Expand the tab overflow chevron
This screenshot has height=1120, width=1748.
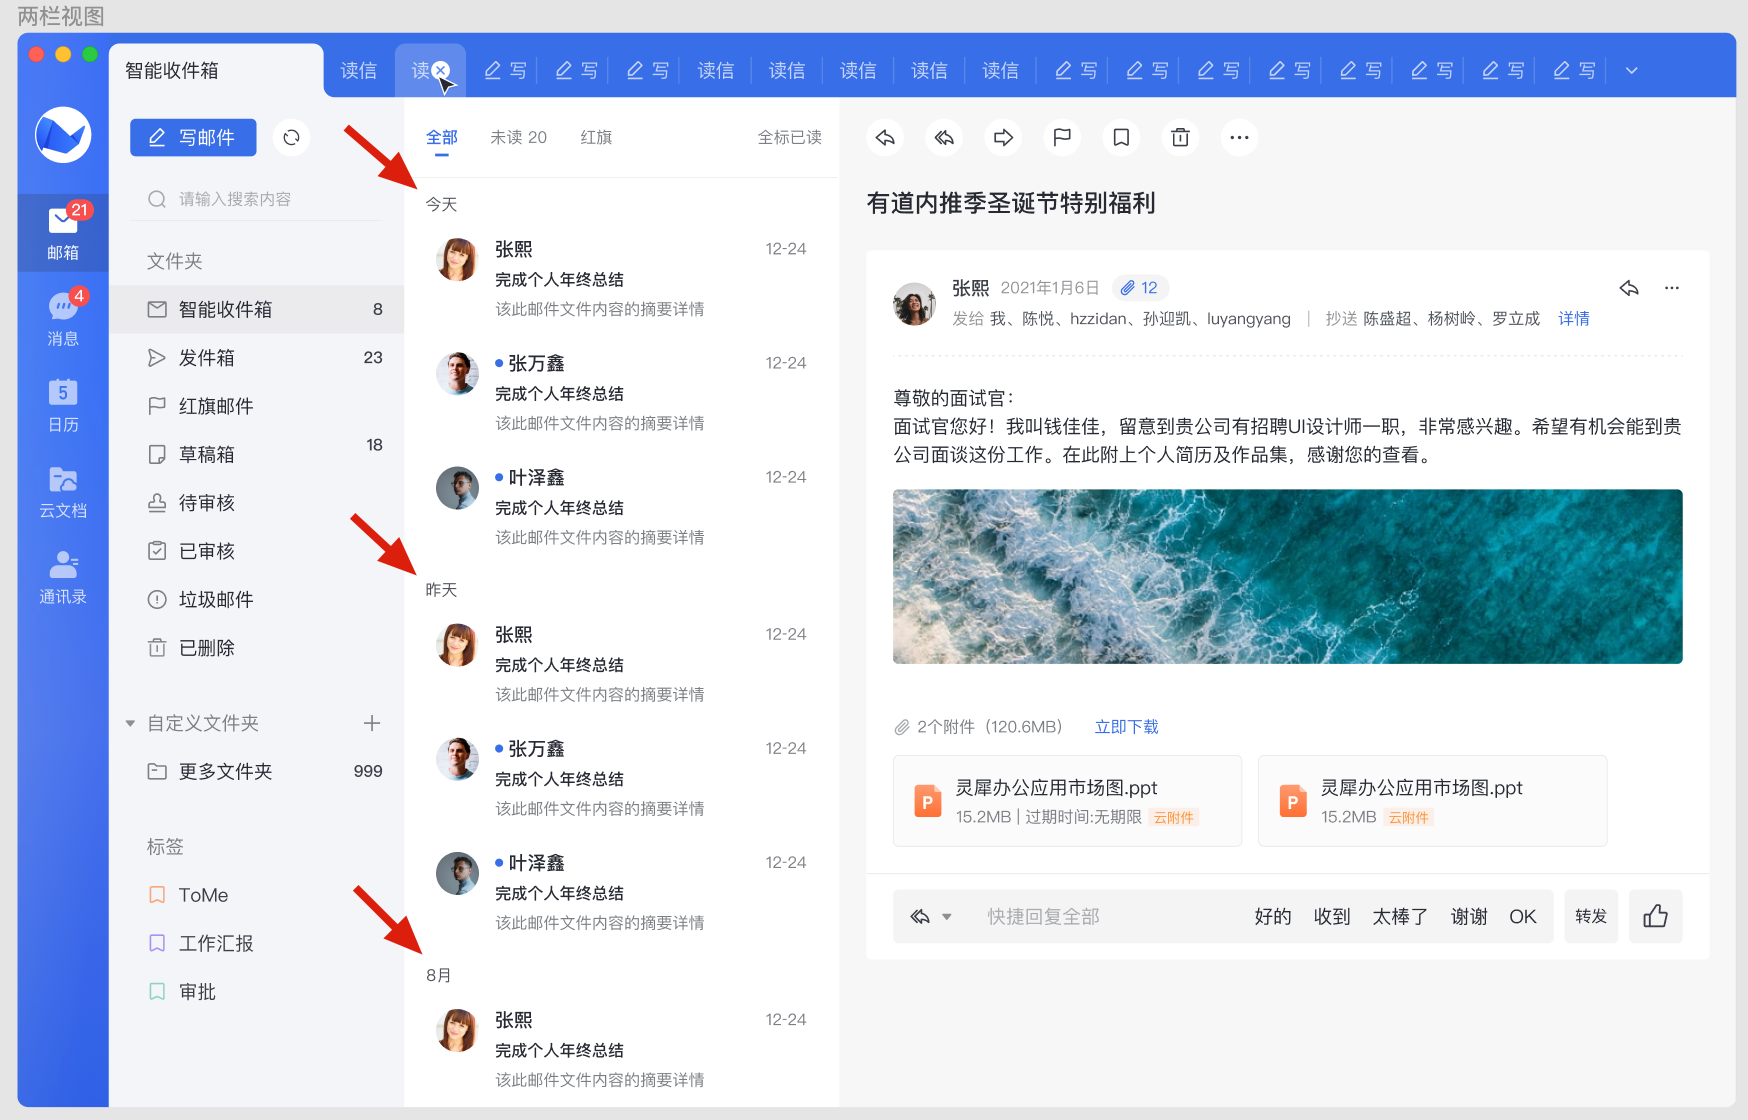point(1632,71)
